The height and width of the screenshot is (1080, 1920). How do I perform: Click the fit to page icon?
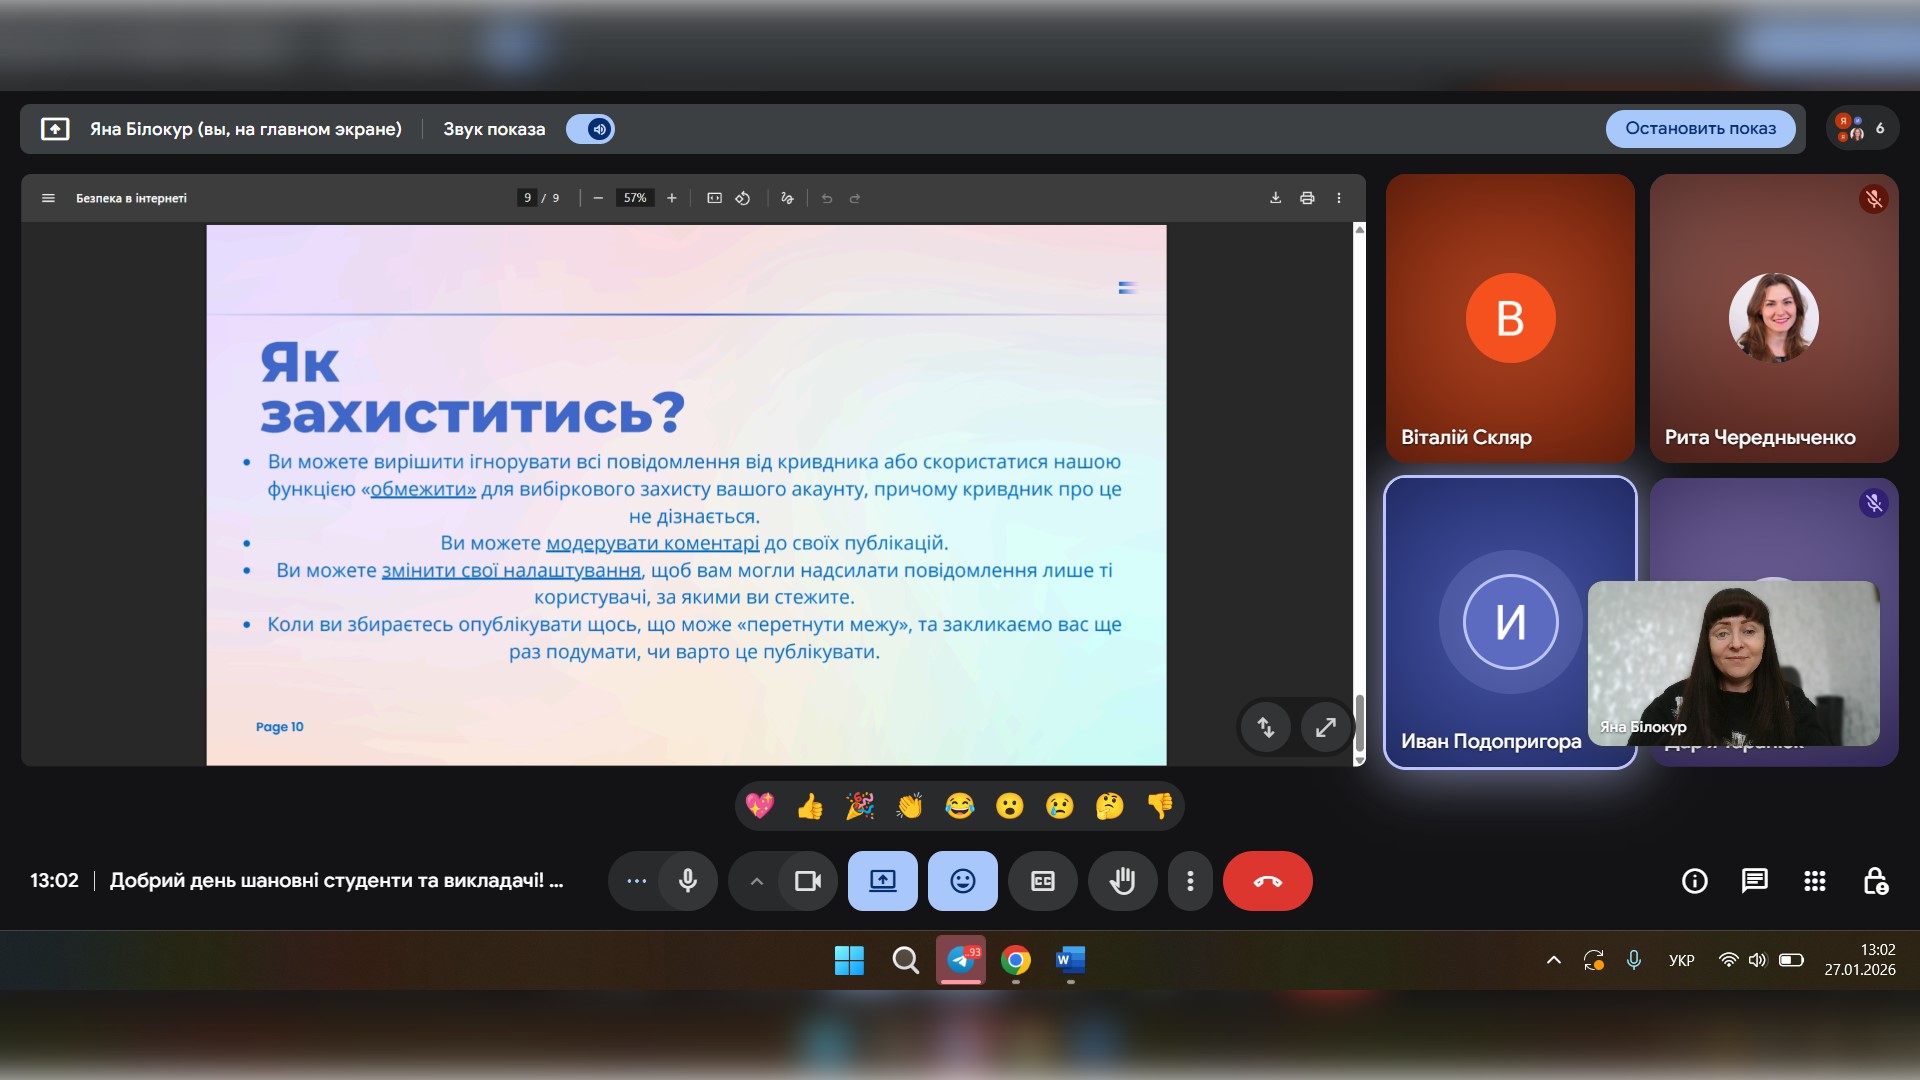pos(714,198)
